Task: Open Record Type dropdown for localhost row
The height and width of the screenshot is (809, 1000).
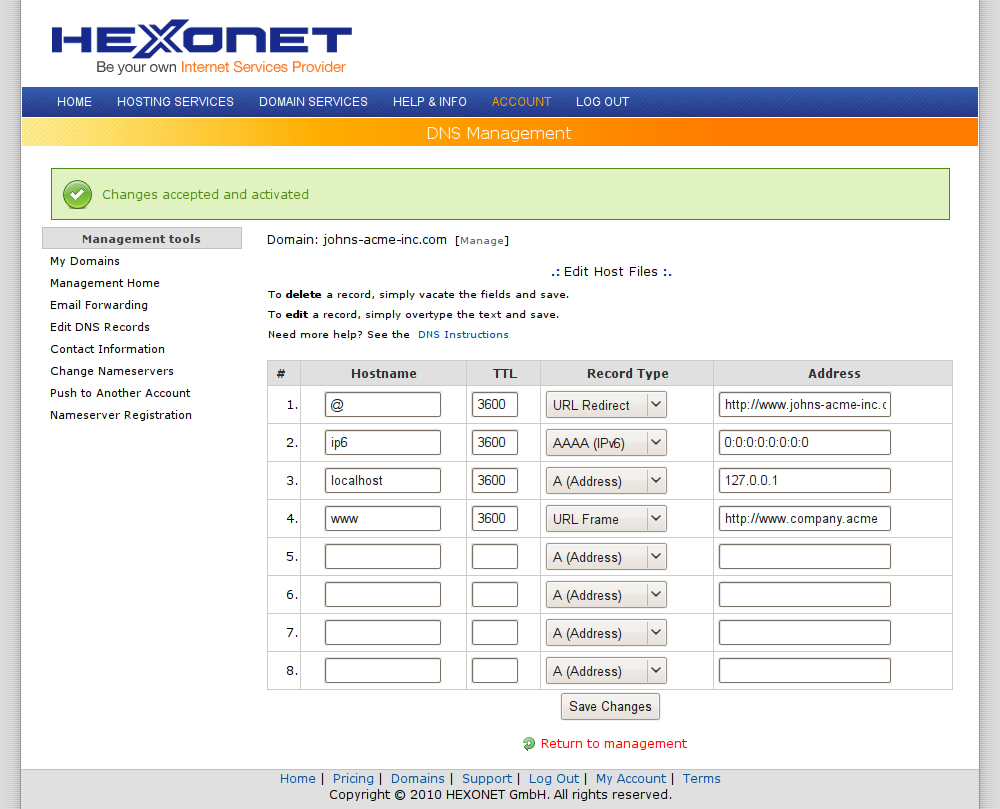Action: 606,481
